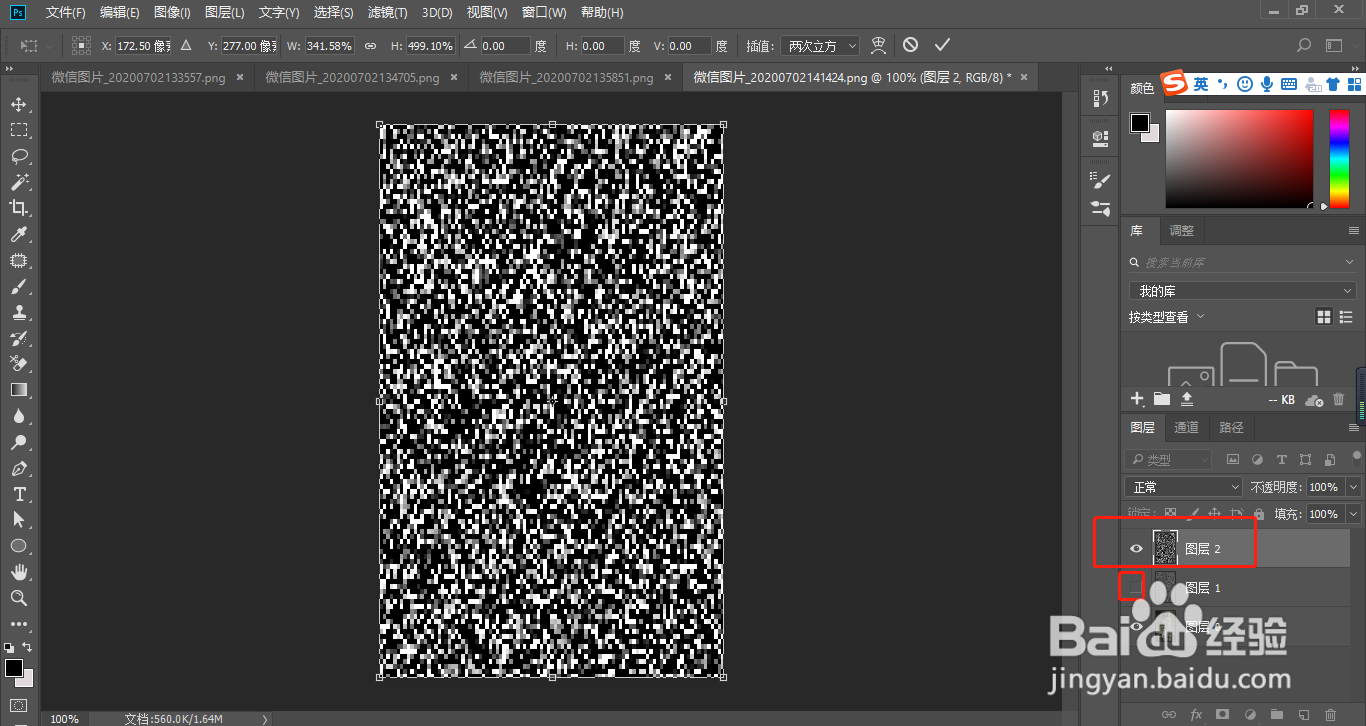Open the Brush Settings panel icon

pyautogui.click(x=1101, y=180)
